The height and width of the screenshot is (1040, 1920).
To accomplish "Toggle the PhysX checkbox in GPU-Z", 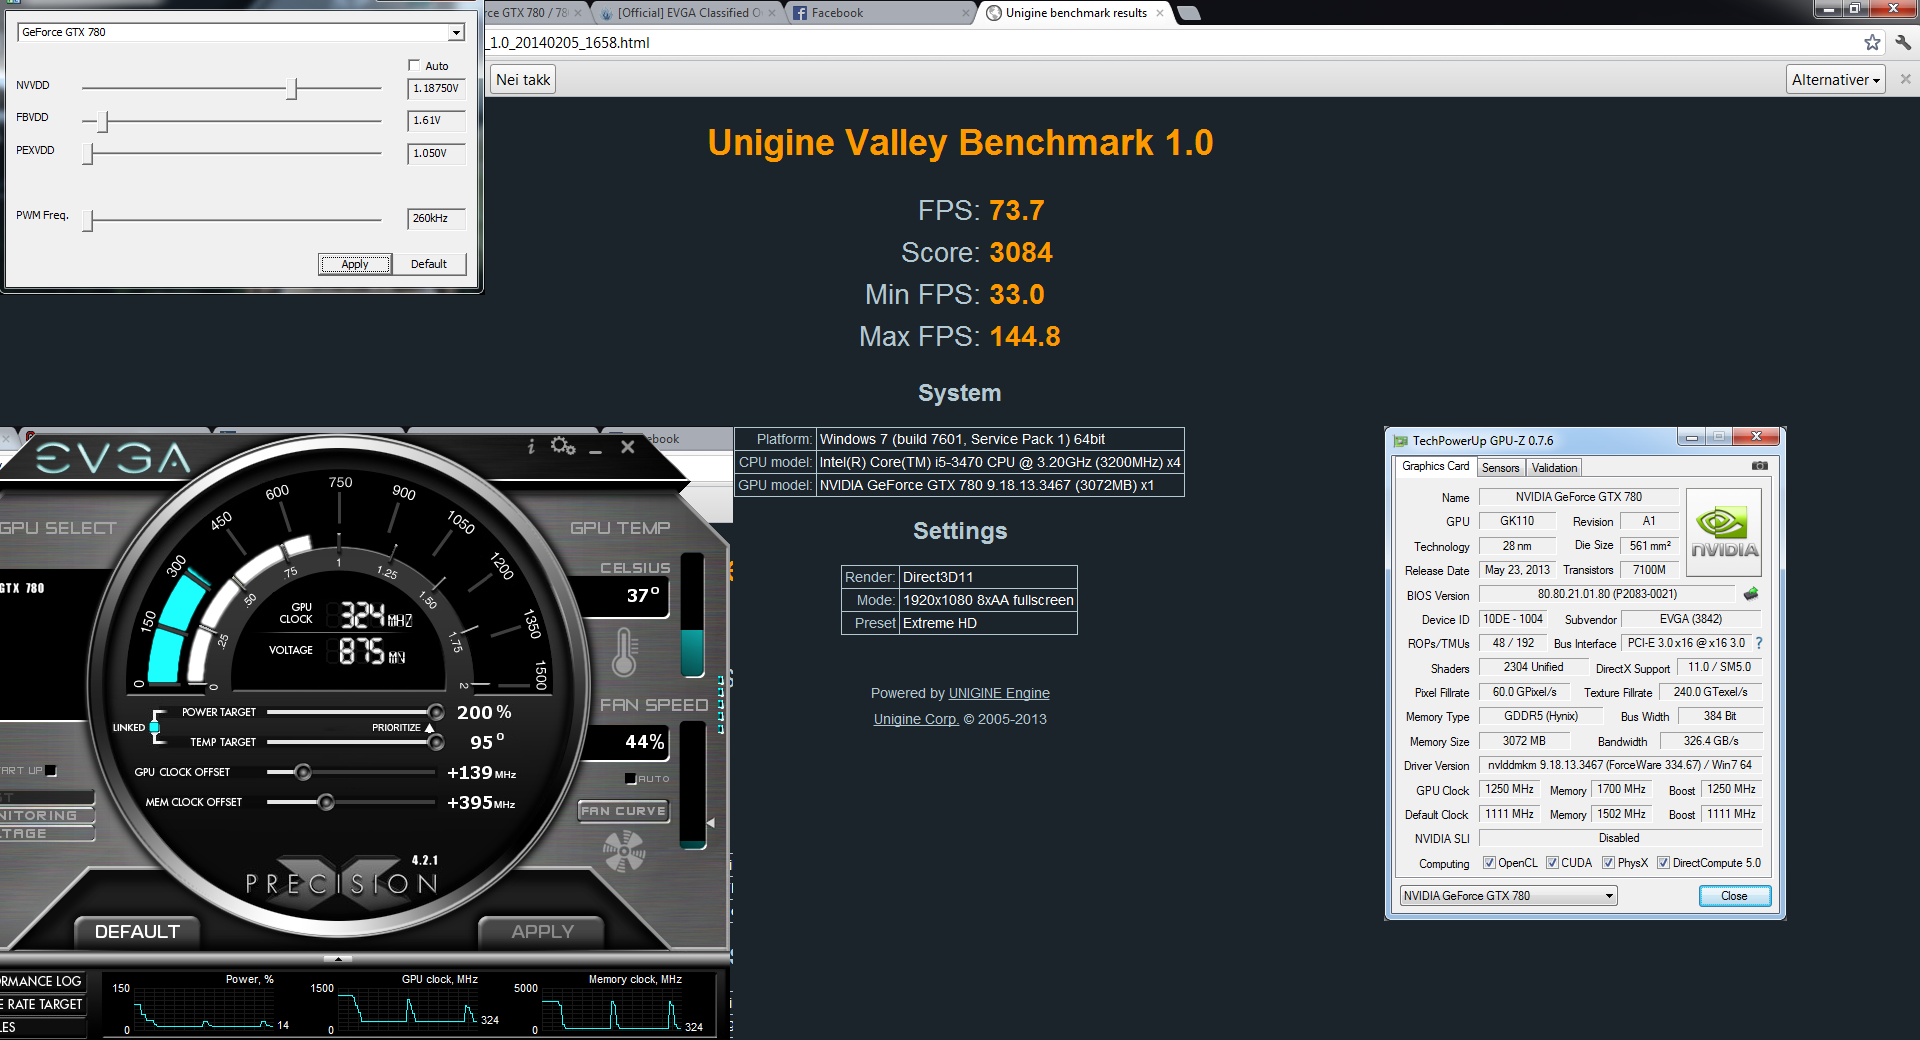I will [1608, 863].
